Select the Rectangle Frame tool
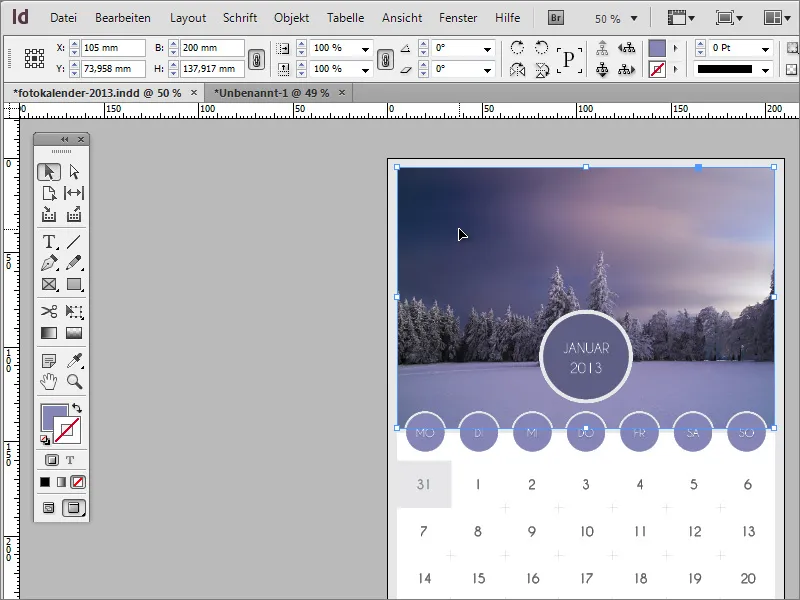Viewport: 800px width, 600px height. [49, 284]
